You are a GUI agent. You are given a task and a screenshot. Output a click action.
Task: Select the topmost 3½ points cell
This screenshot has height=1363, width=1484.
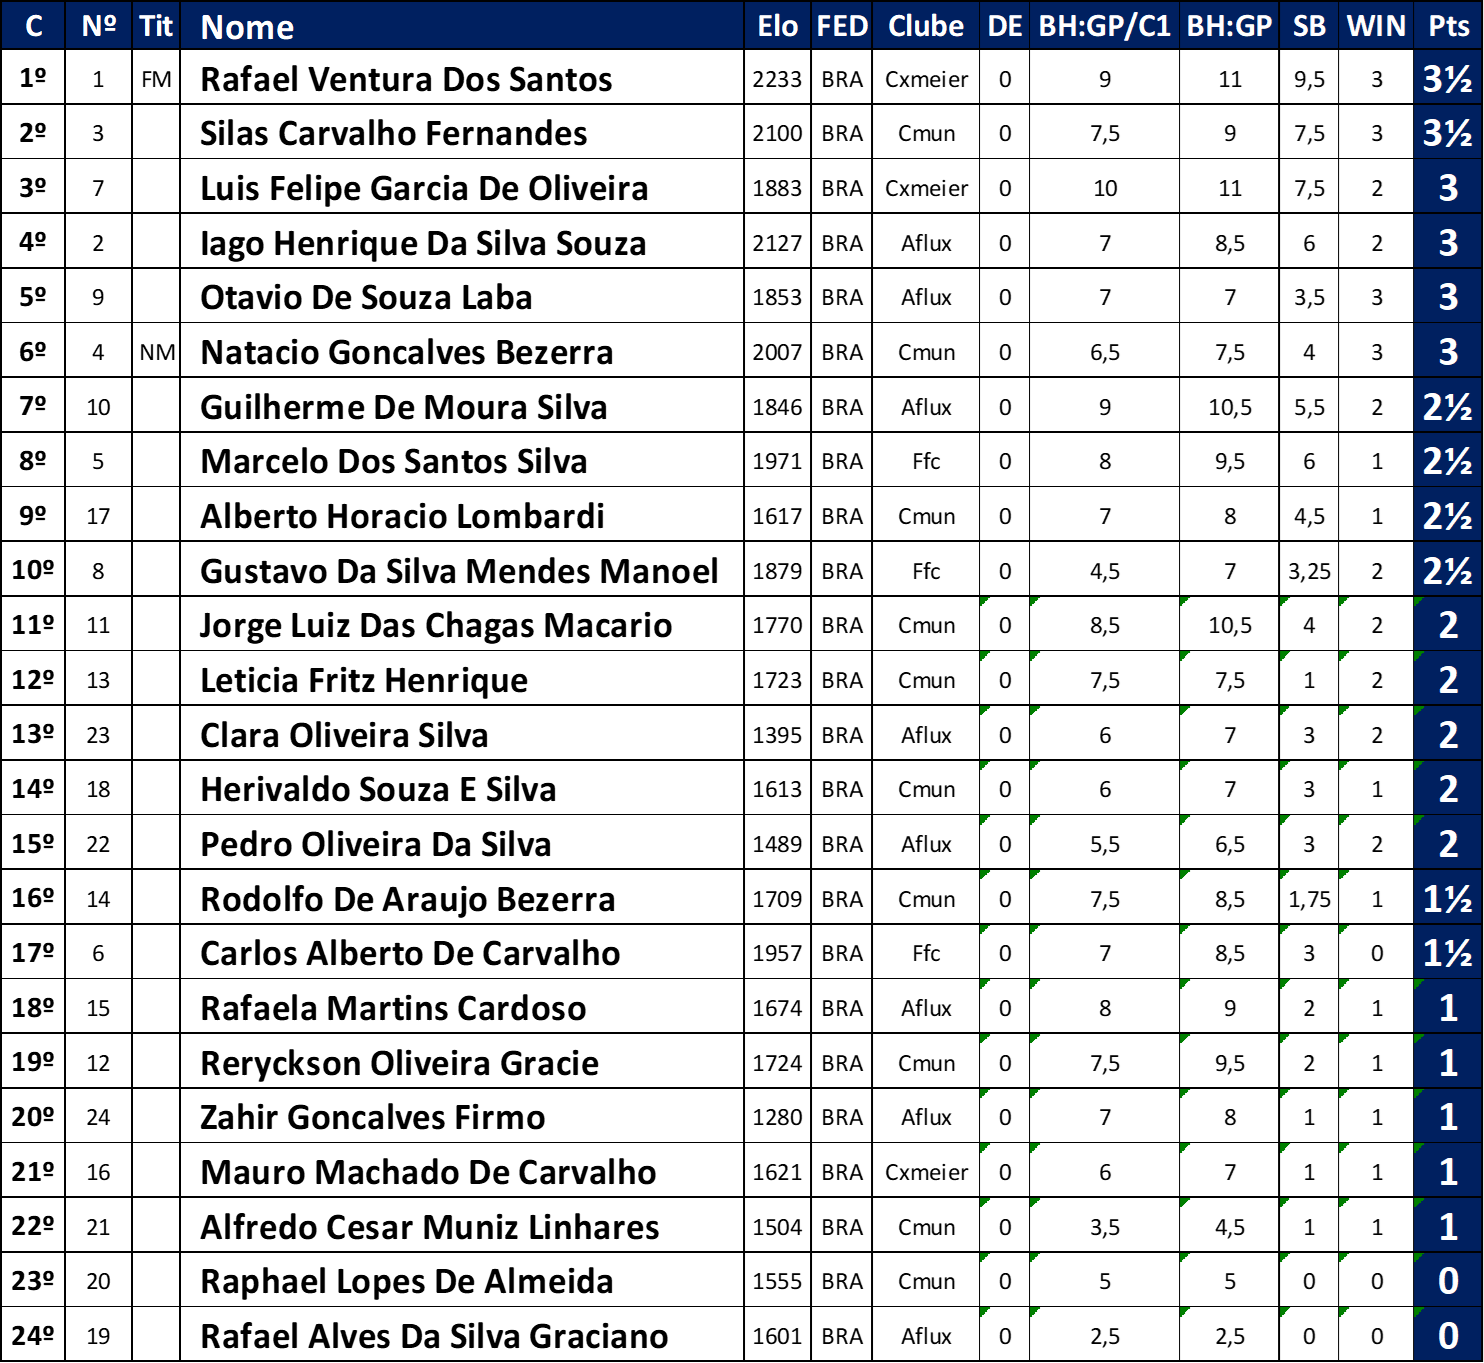pyautogui.click(x=1447, y=79)
